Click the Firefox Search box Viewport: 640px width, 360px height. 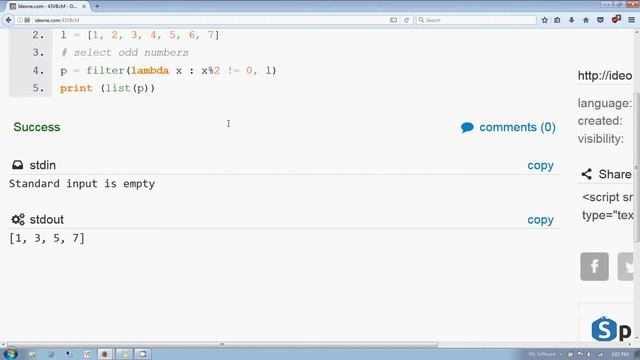pyautogui.click(x=476, y=20)
